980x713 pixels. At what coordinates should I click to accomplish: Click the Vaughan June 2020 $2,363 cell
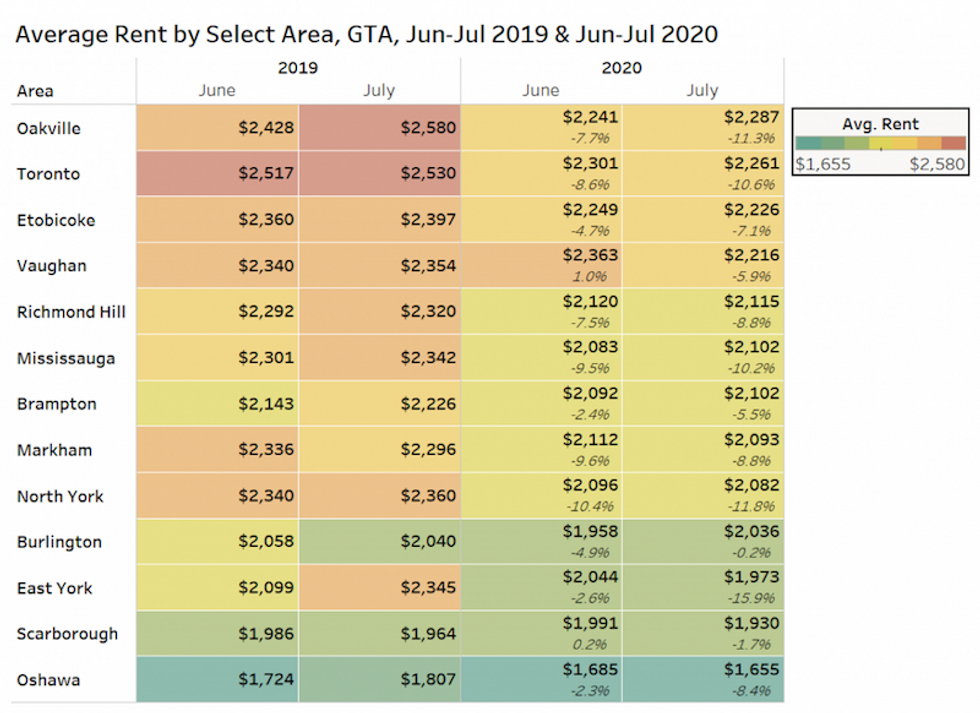pyautogui.click(x=541, y=266)
